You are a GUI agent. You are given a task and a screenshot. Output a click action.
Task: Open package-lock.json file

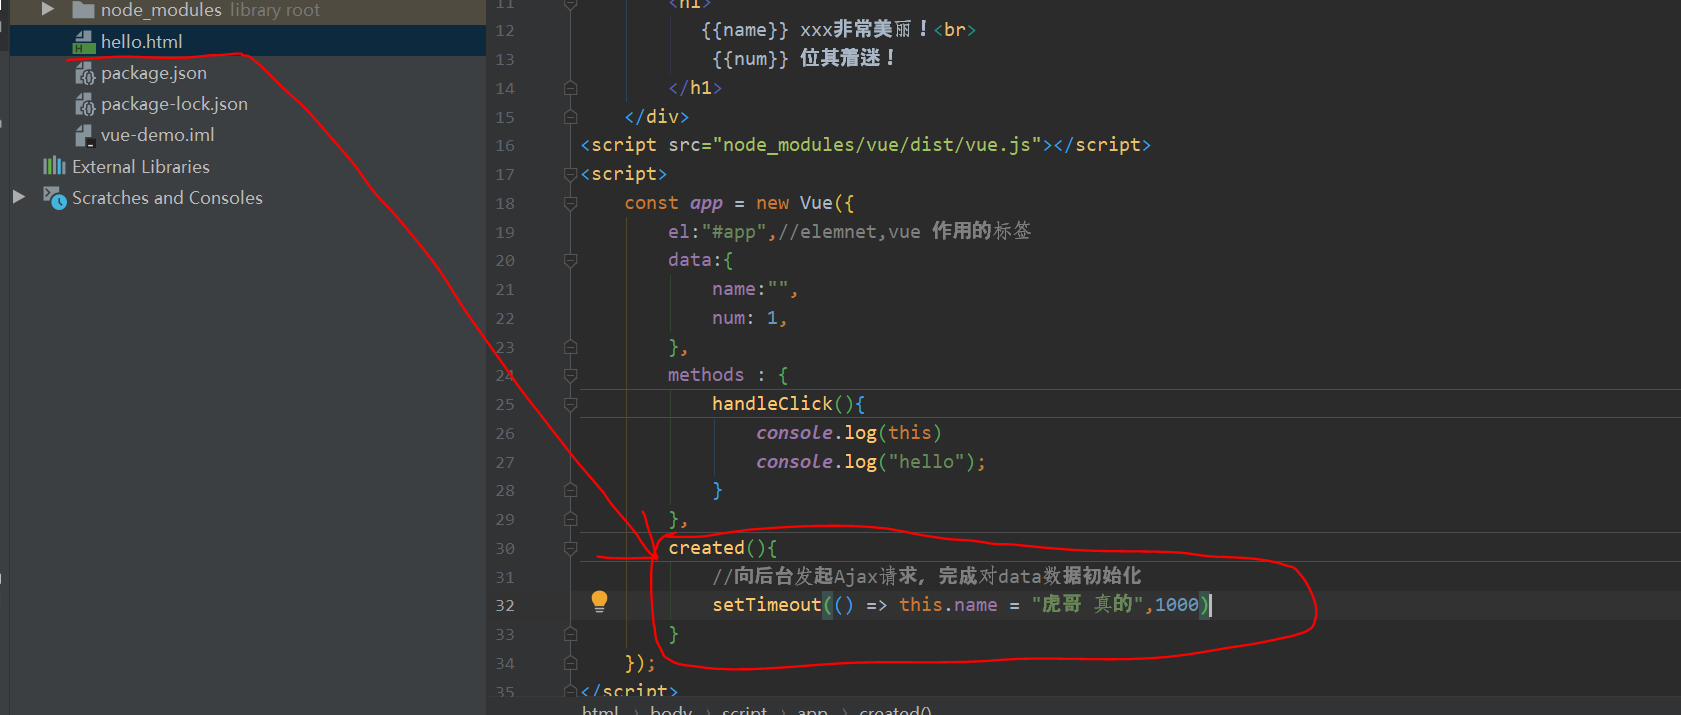[174, 104]
